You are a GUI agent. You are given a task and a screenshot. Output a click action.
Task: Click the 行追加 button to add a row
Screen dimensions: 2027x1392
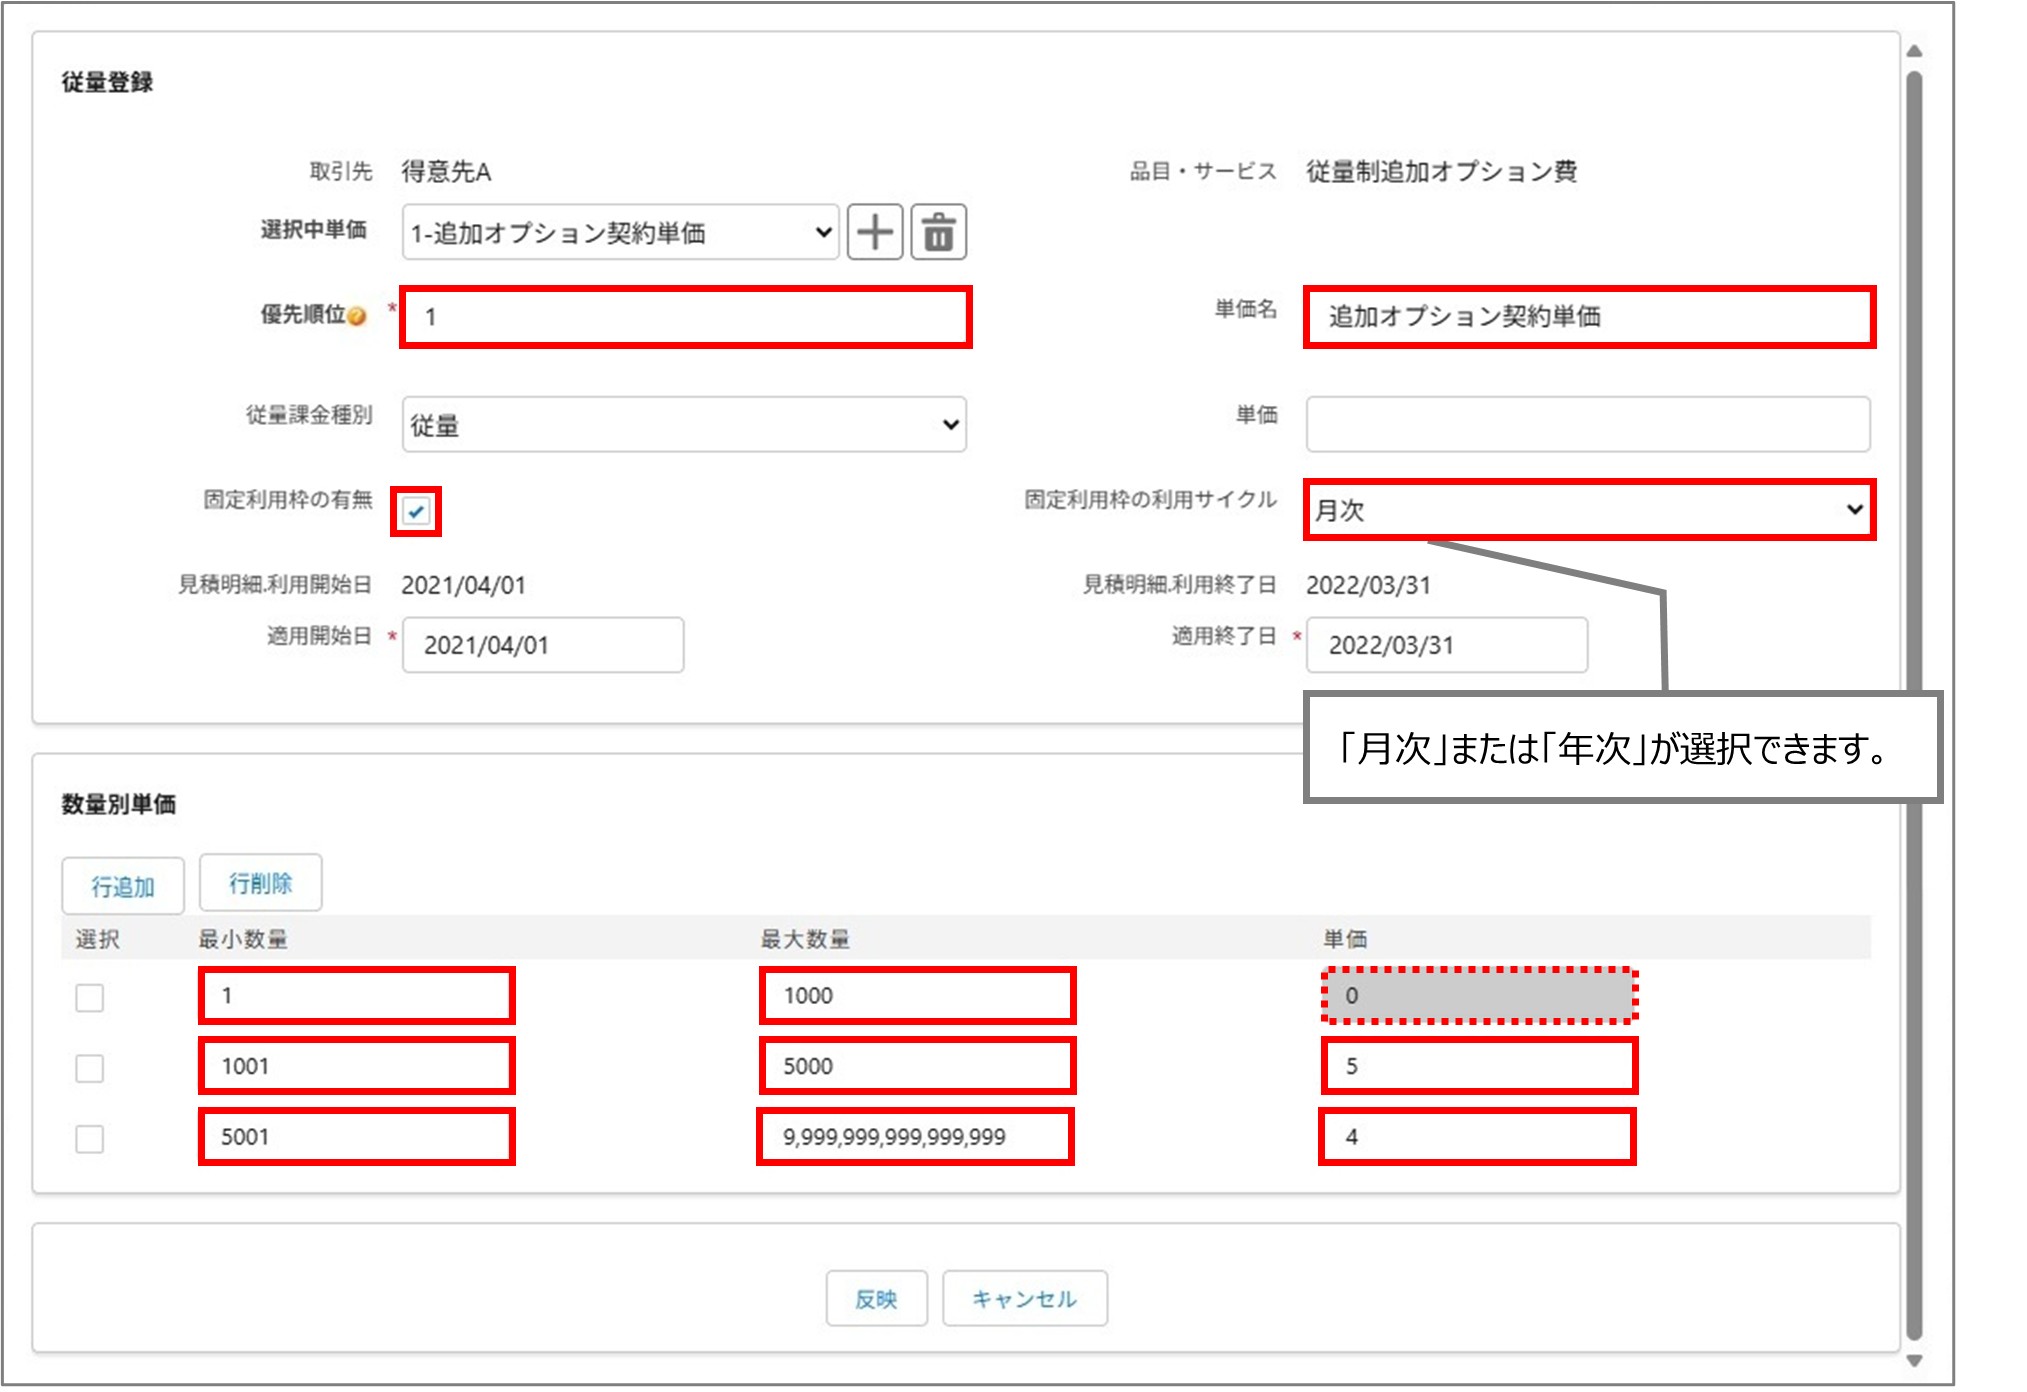(124, 883)
